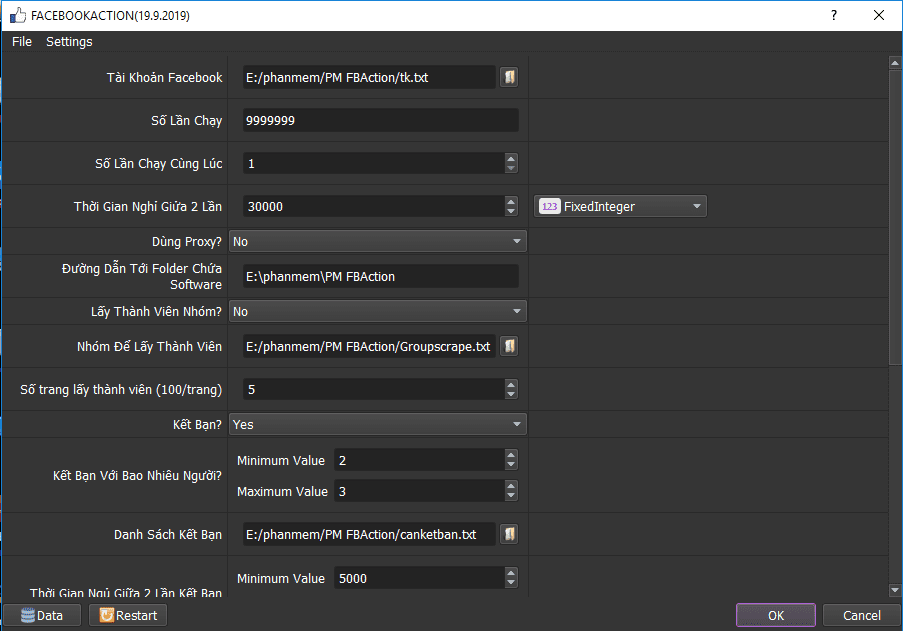Screen dimensions: 903x631
Task: Open the Dùng Proxy? dropdown
Action: click(378, 241)
